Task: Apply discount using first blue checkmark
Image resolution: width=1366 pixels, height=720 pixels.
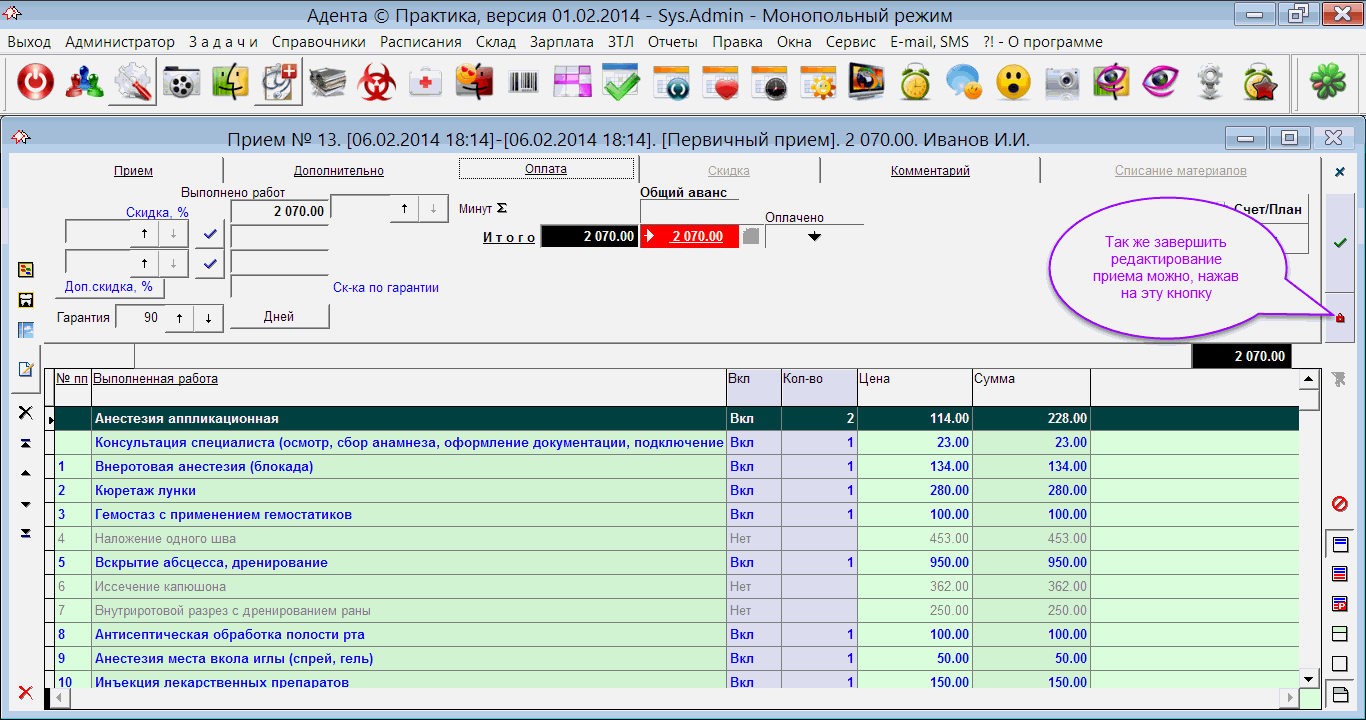Action: click(209, 234)
